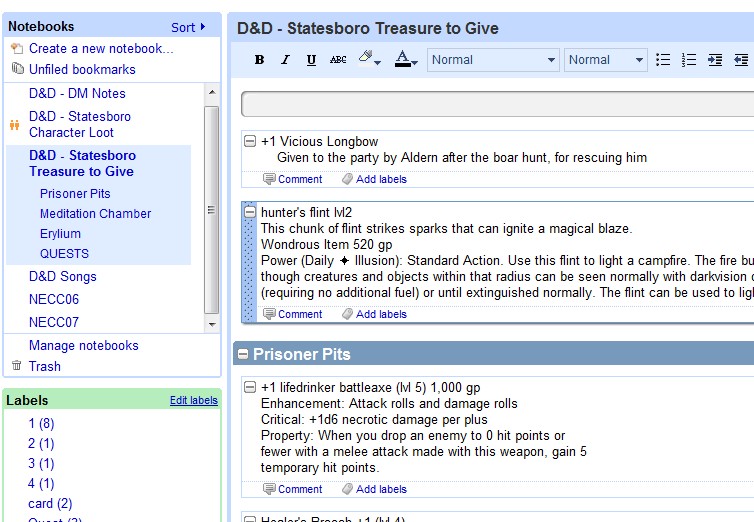
Task: Toggle italic formatting
Action: click(285, 60)
